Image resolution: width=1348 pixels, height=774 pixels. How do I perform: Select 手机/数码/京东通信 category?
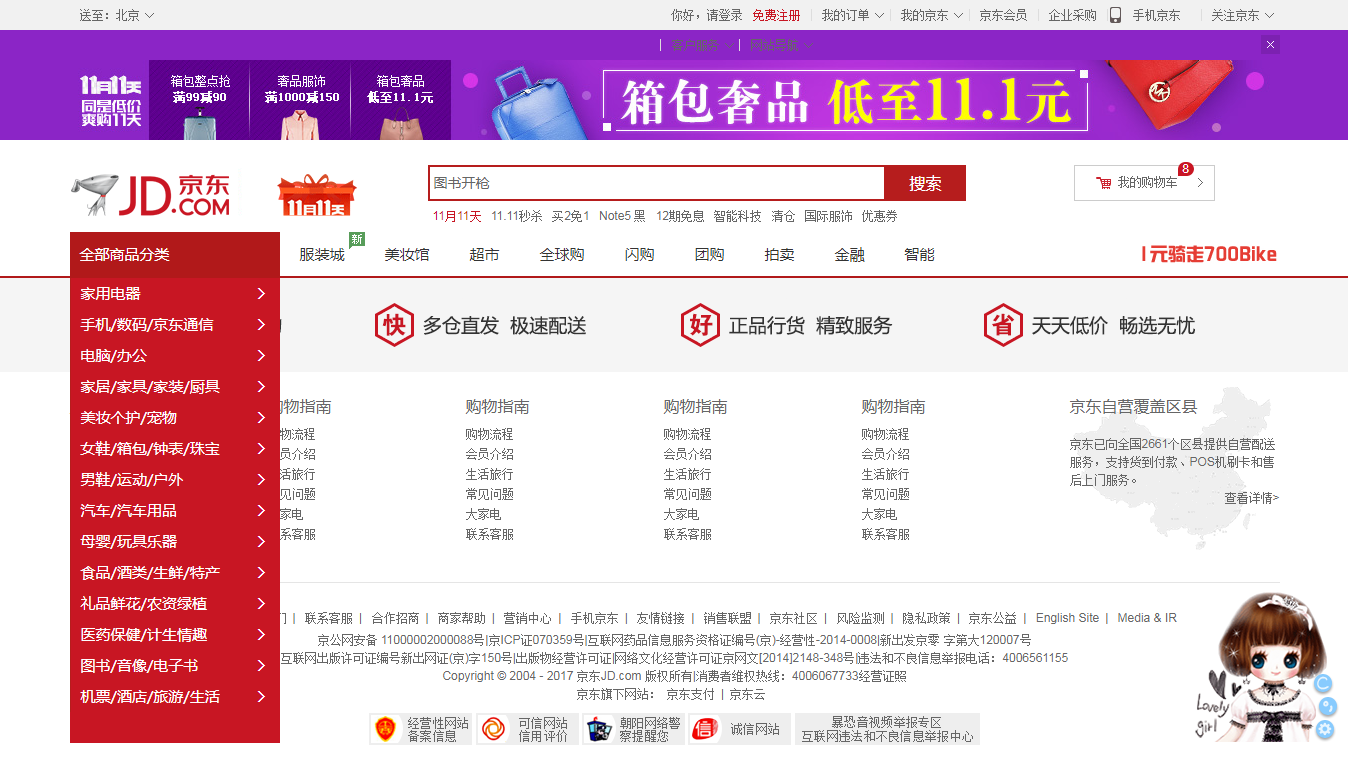pos(147,324)
